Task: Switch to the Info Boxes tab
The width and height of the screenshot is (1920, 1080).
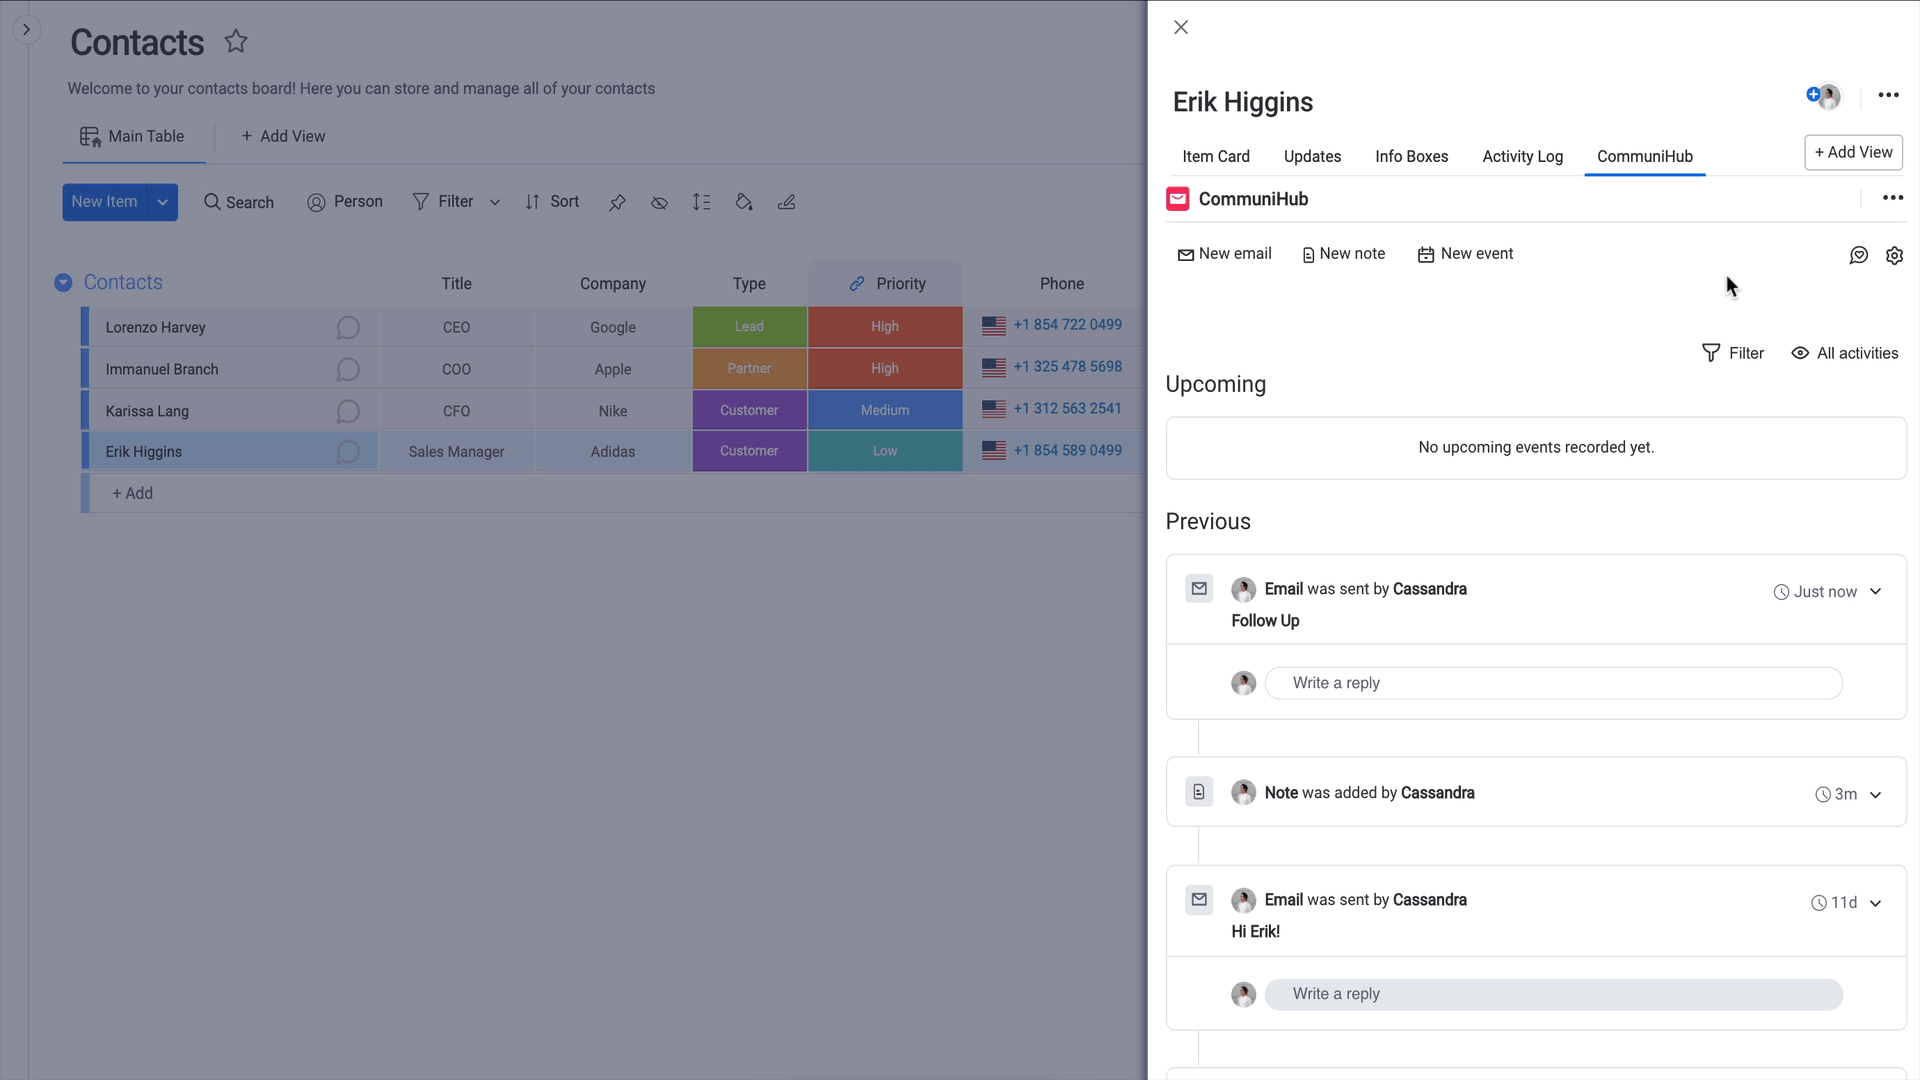Action: click(x=1411, y=157)
